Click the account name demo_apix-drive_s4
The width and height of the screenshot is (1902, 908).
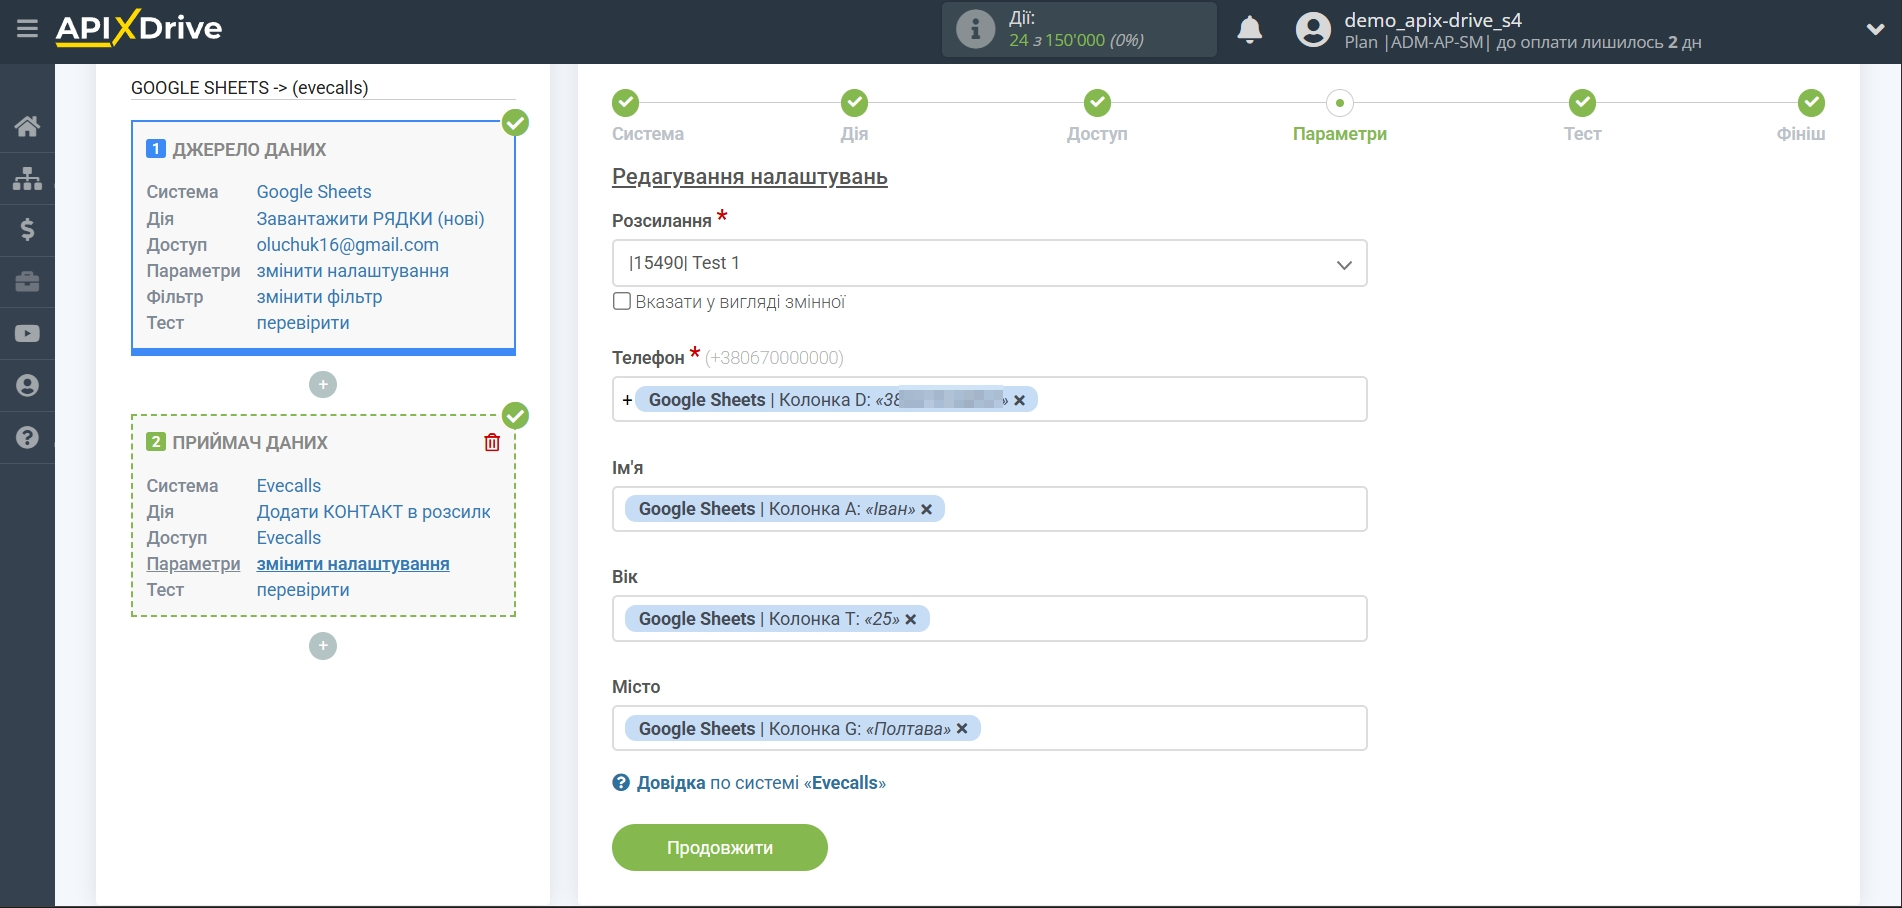tap(1433, 20)
